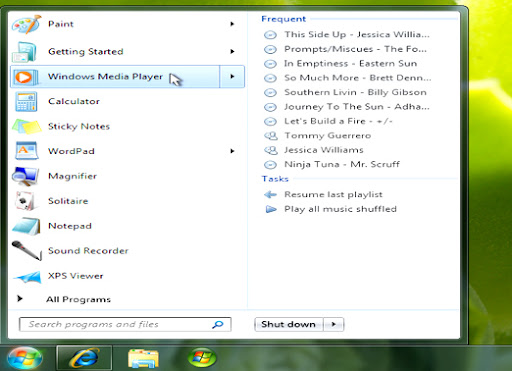The height and width of the screenshot is (371, 512).
Task: Play This Side Up - Jessica Willia...
Action: [357, 35]
